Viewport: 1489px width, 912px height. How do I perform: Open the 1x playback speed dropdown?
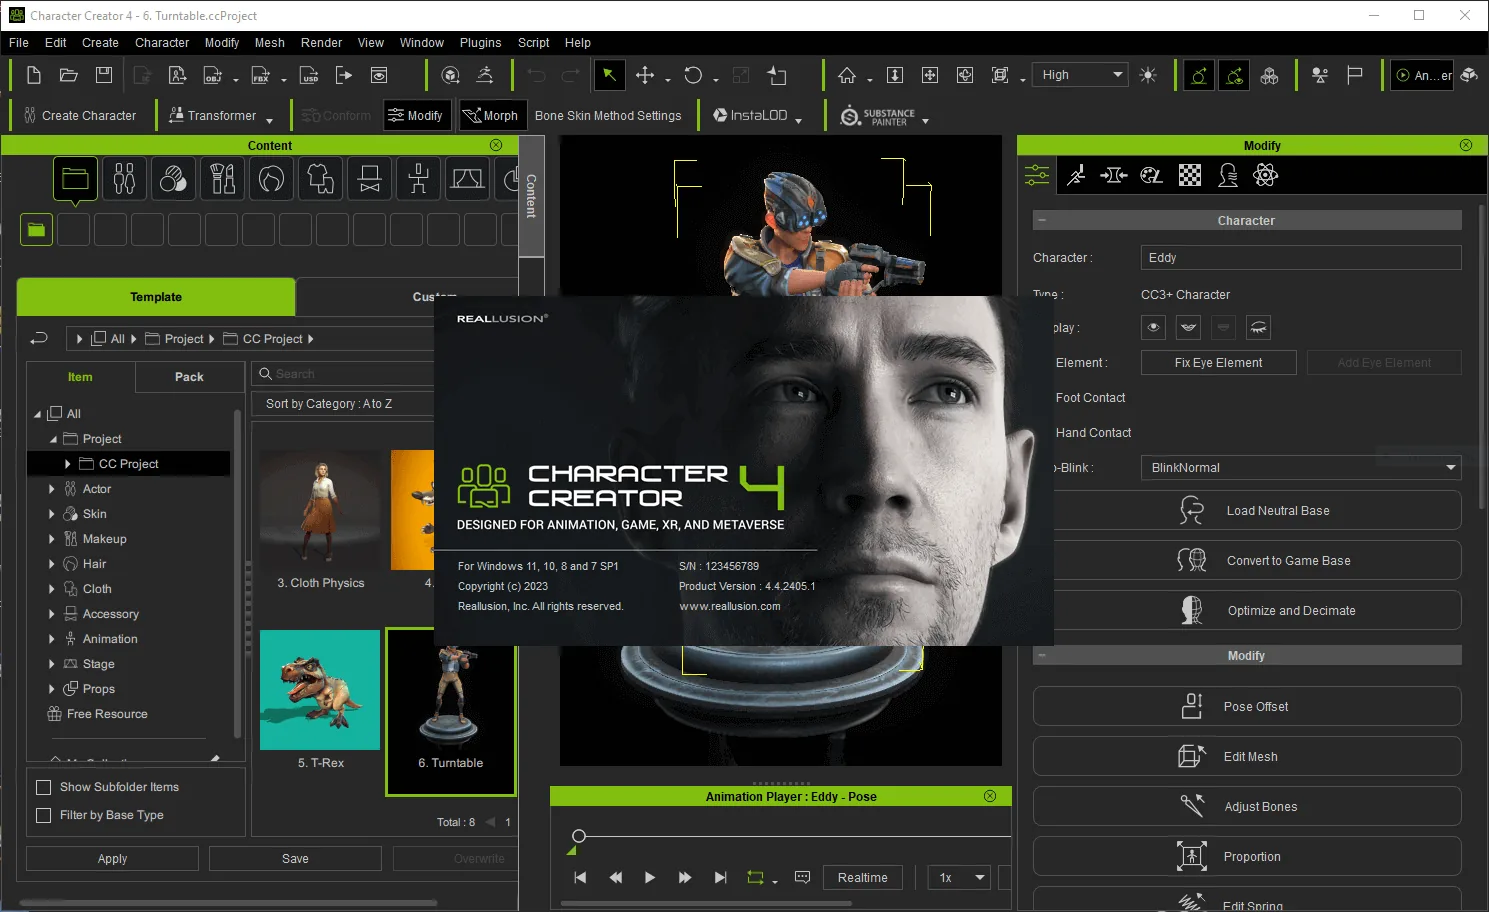pos(959,877)
